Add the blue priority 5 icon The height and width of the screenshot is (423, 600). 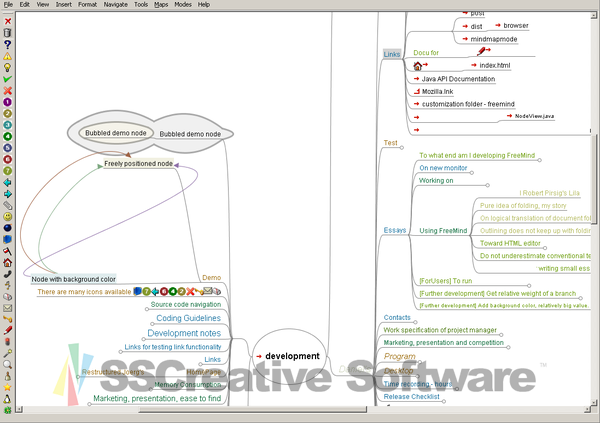(7, 148)
